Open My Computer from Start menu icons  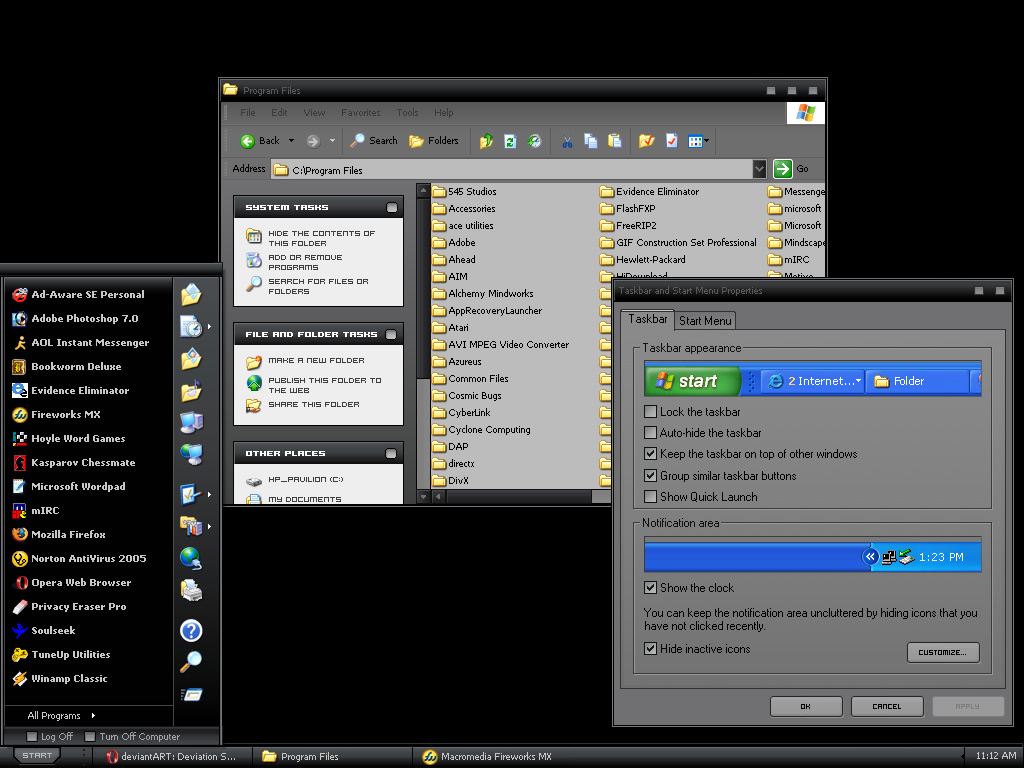click(x=191, y=422)
